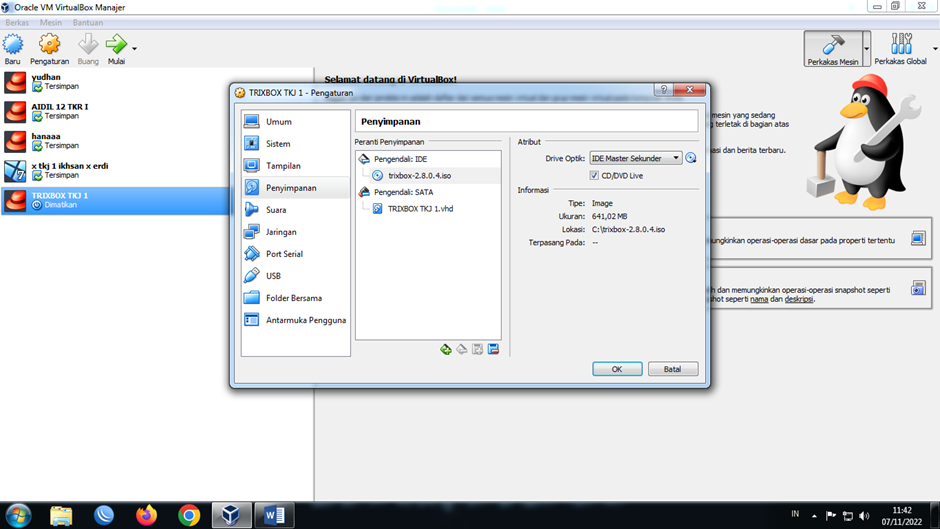940x529 pixels.
Task: Click the Baru new machine icon
Action: (x=13, y=44)
